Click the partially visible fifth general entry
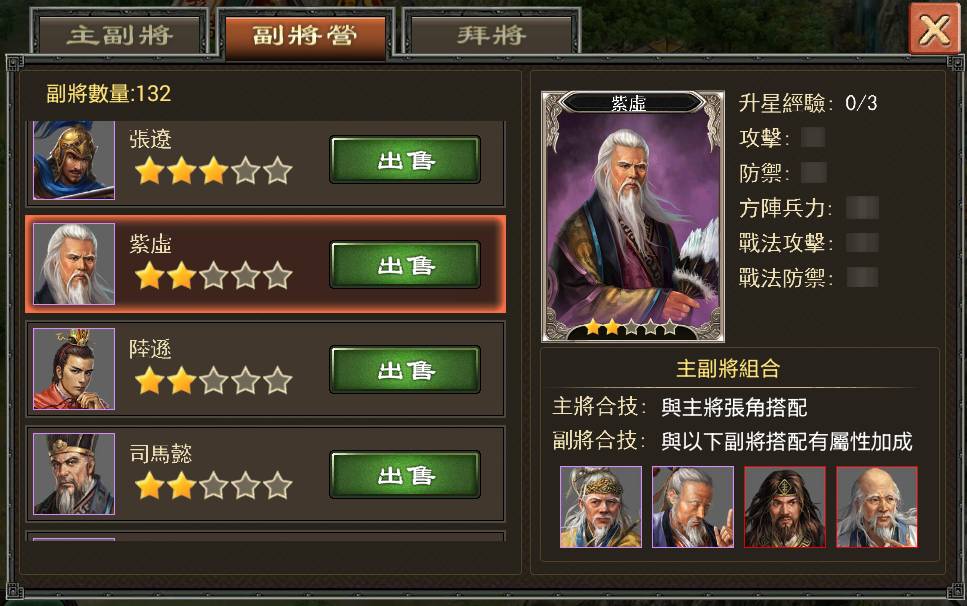967x606 pixels. (265, 536)
